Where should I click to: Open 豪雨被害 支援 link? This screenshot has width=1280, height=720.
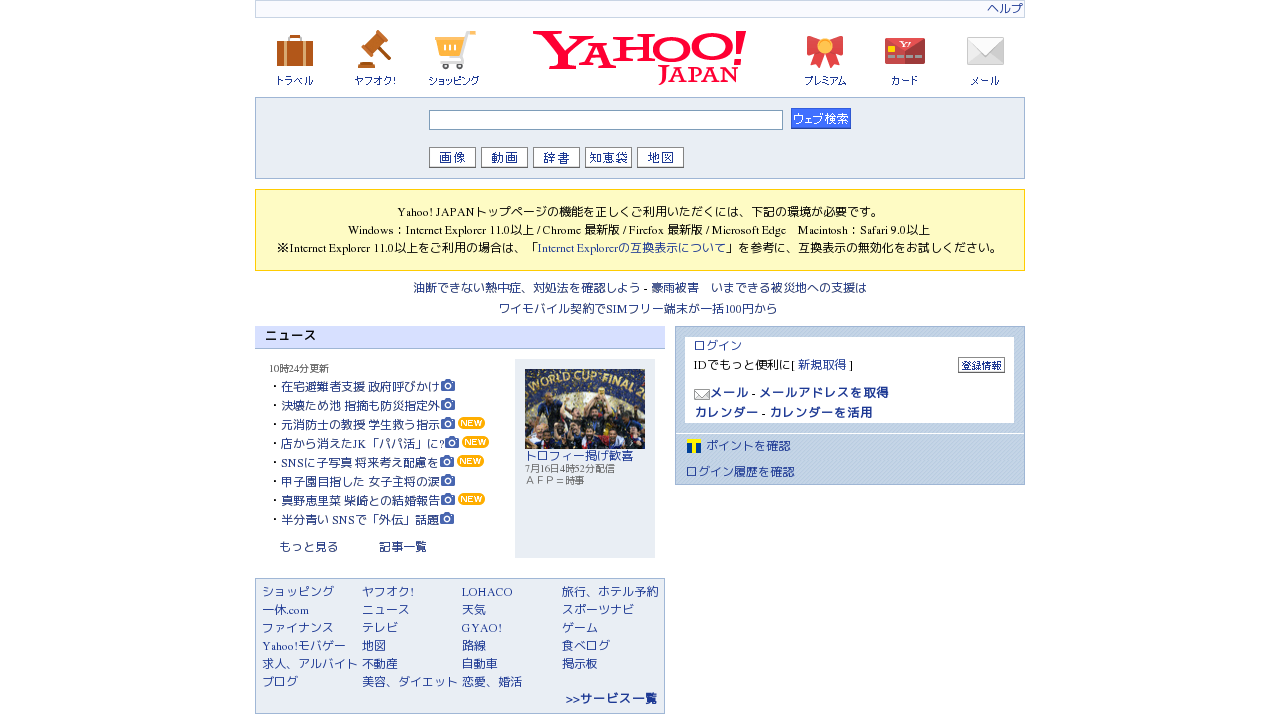[758, 287]
